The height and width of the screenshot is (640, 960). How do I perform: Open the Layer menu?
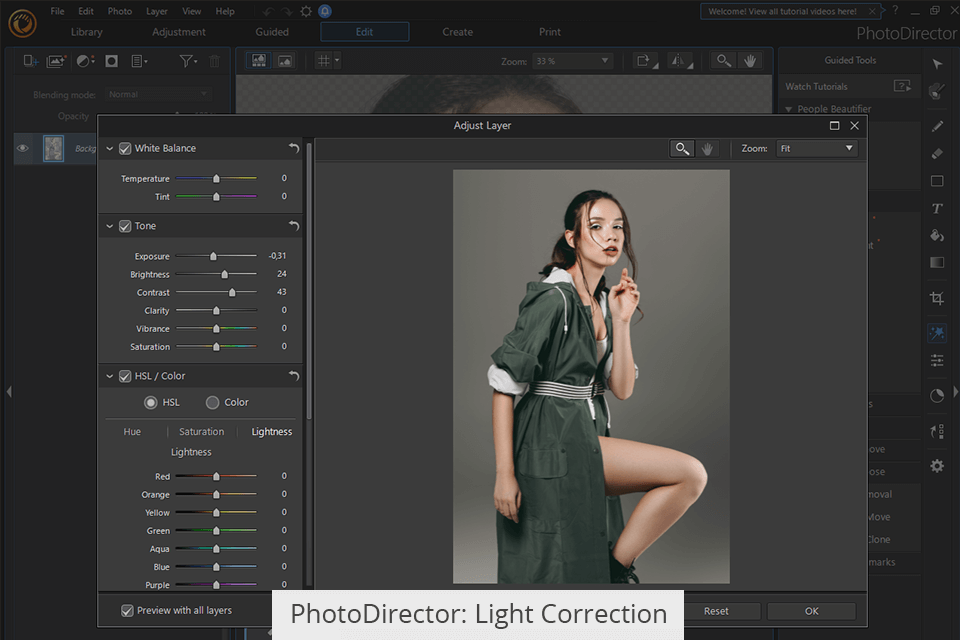(x=157, y=11)
